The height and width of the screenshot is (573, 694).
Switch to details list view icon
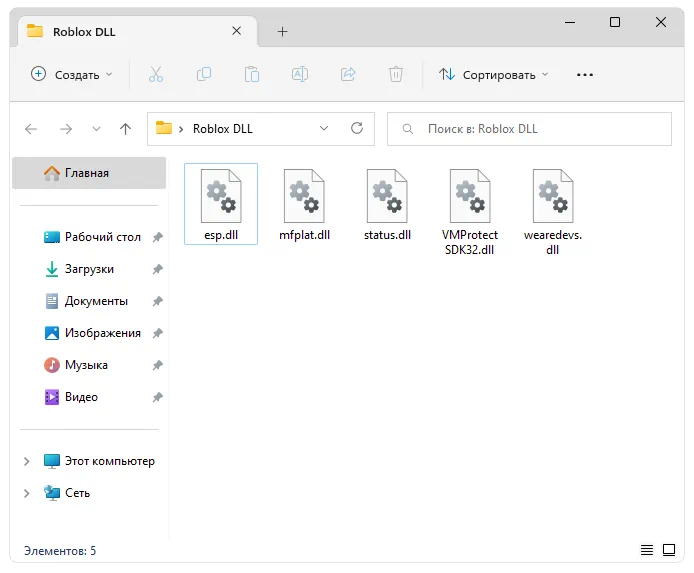[x=647, y=550]
